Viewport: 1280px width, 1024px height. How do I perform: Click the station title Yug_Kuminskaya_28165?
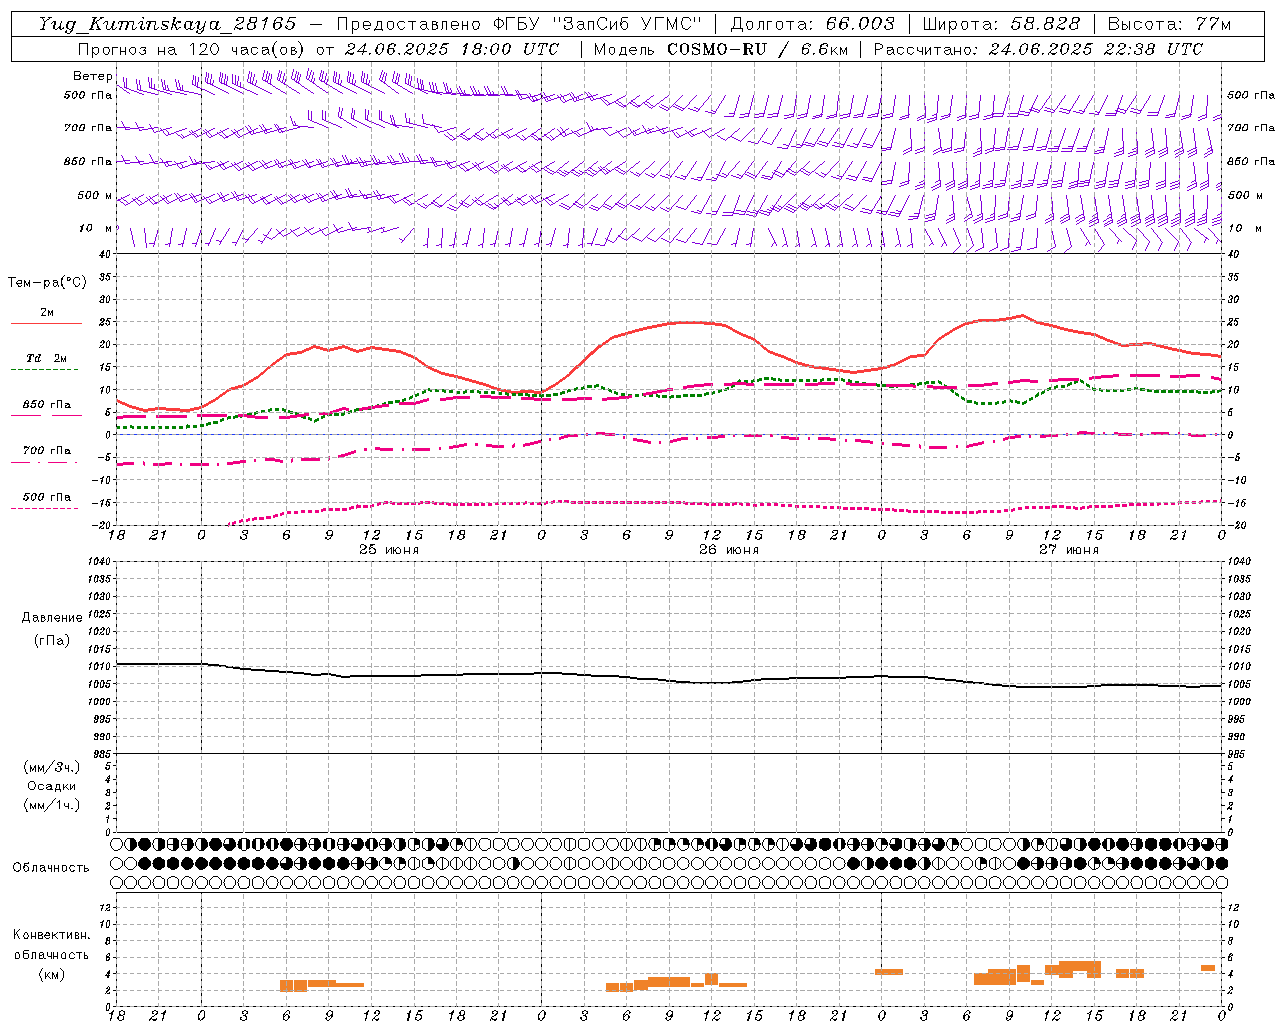(168, 24)
